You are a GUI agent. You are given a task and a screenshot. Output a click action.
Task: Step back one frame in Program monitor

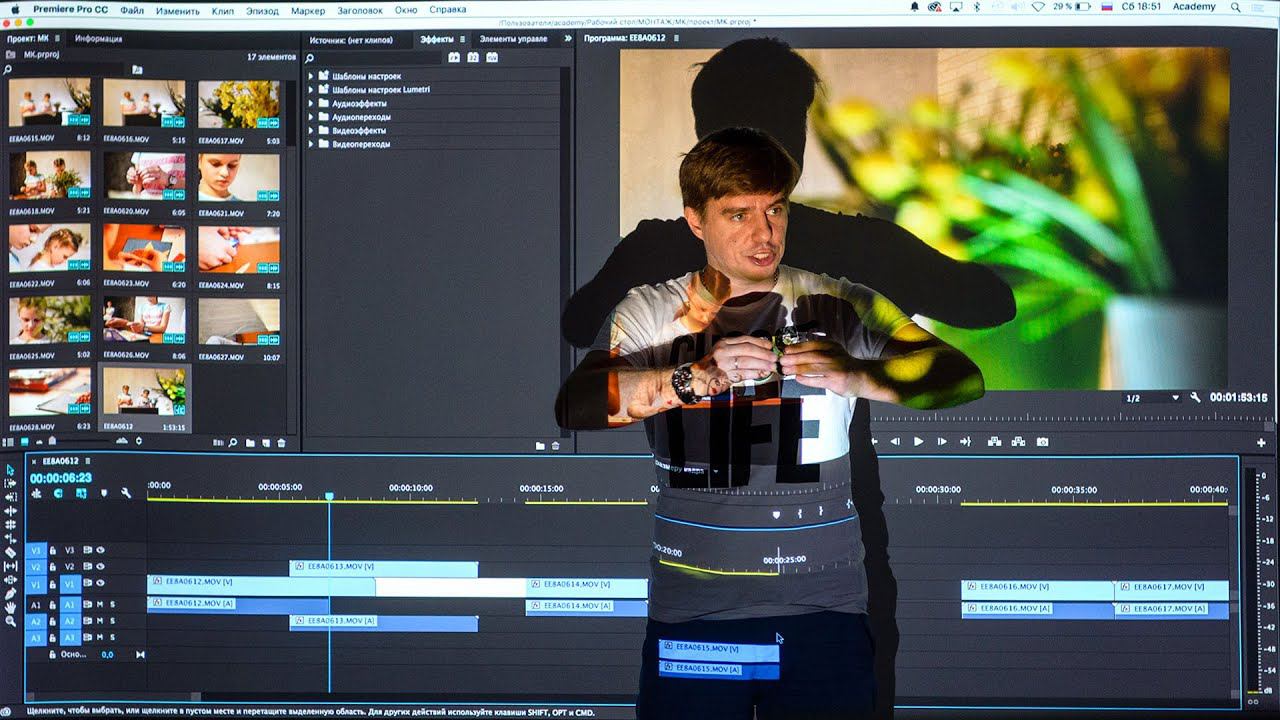point(895,441)
